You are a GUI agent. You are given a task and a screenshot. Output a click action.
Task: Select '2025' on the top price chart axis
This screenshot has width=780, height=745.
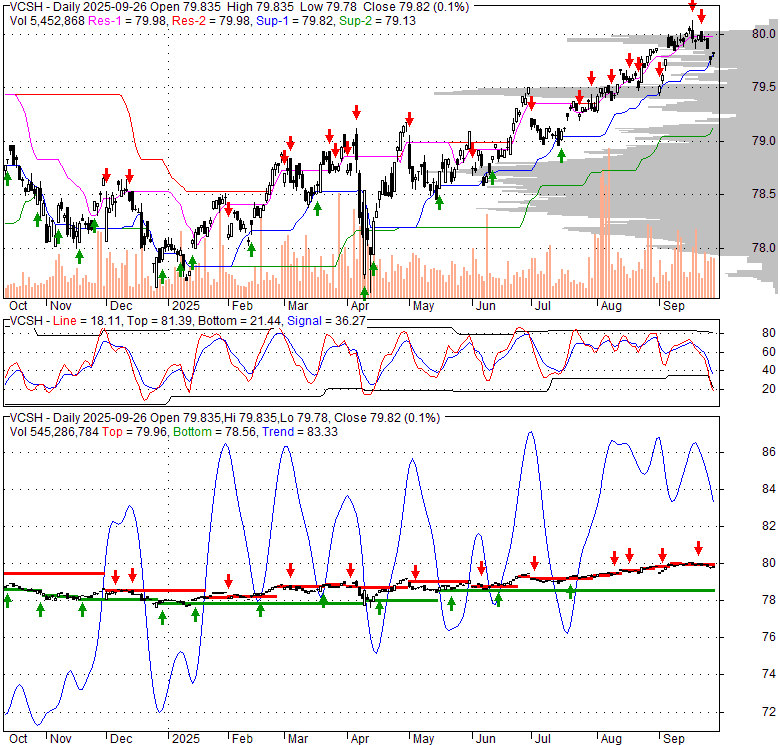(x=186, y=306)
